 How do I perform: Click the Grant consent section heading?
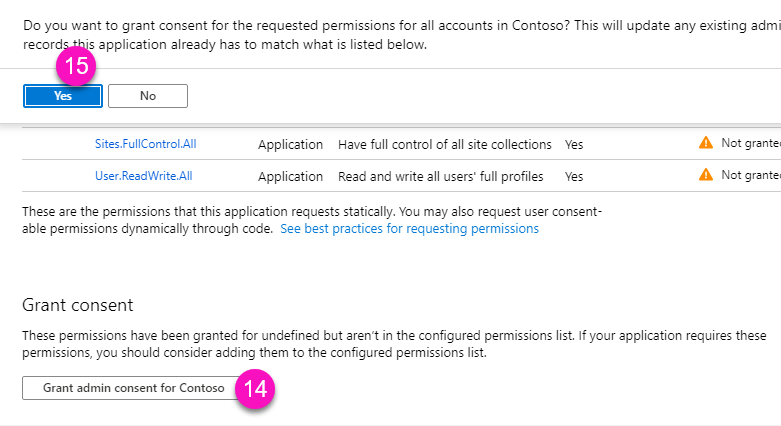77,305
